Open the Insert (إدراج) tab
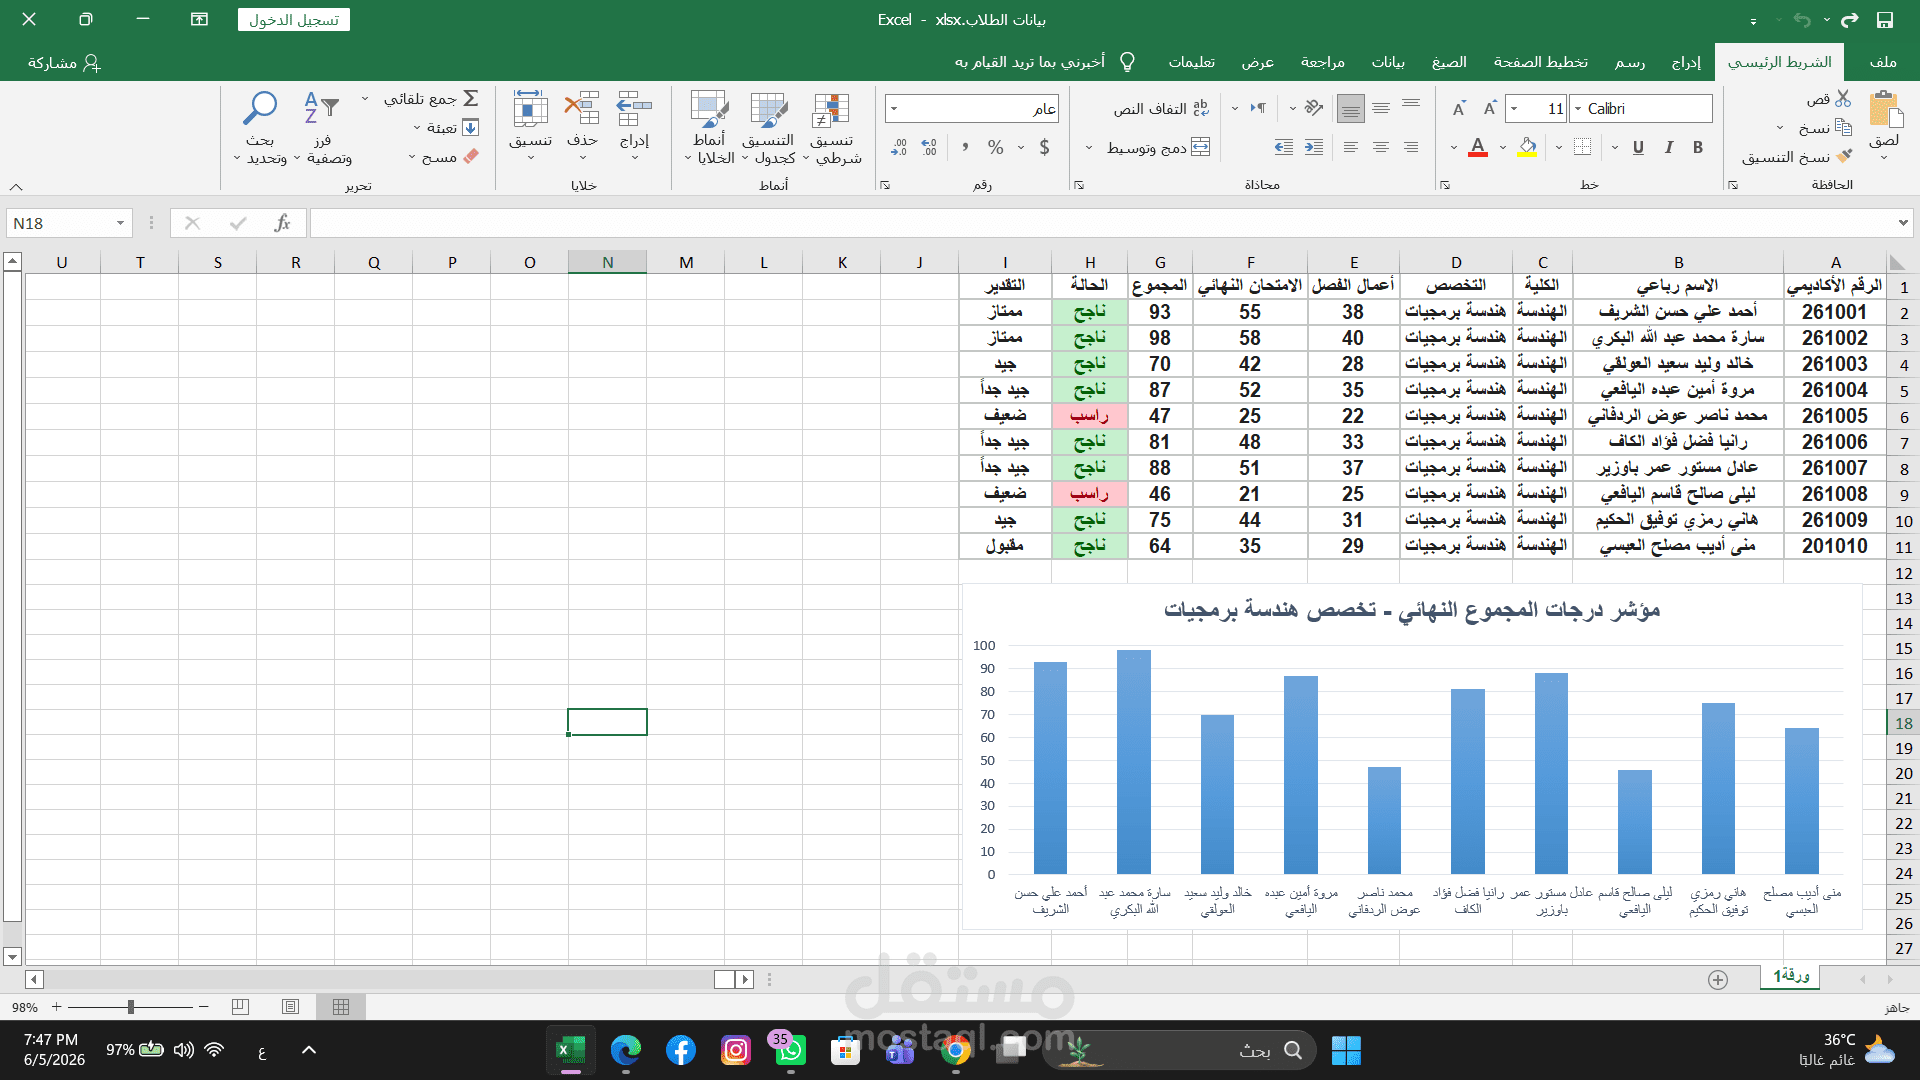The width and height of the screenshot is (1920, 1080). point(1686,62)
